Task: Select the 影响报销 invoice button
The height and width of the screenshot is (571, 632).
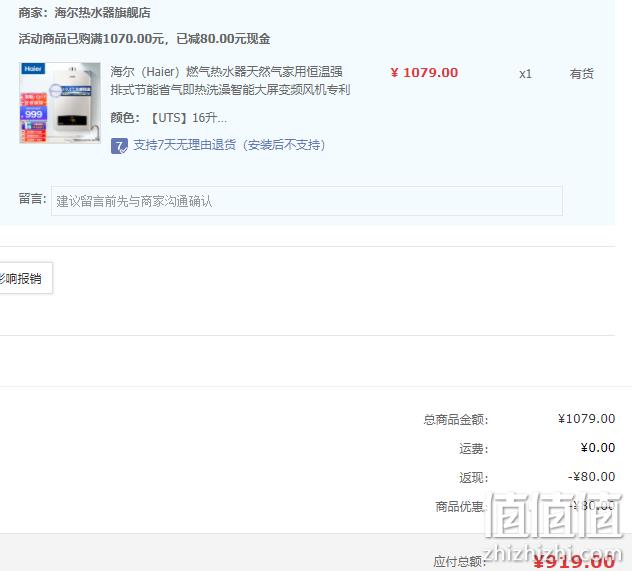Action: click(25, 278)
